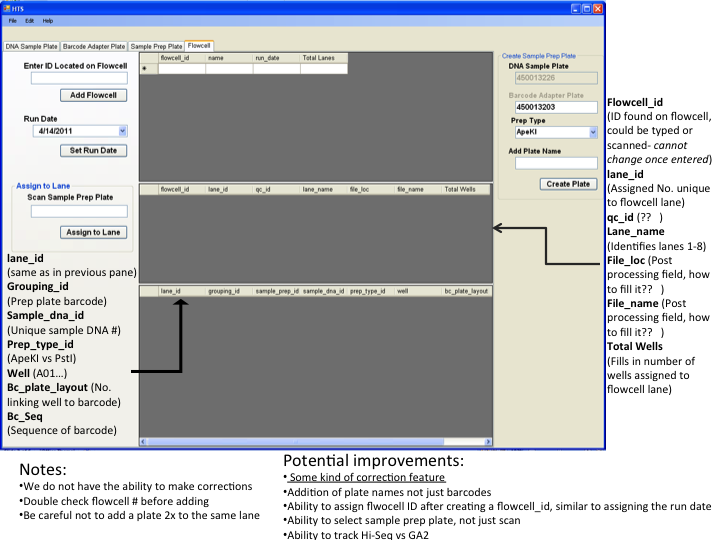Click the Create Plate button
Image resolution: width=720 pixels, height=540 pixels.
tap(568, 184)
